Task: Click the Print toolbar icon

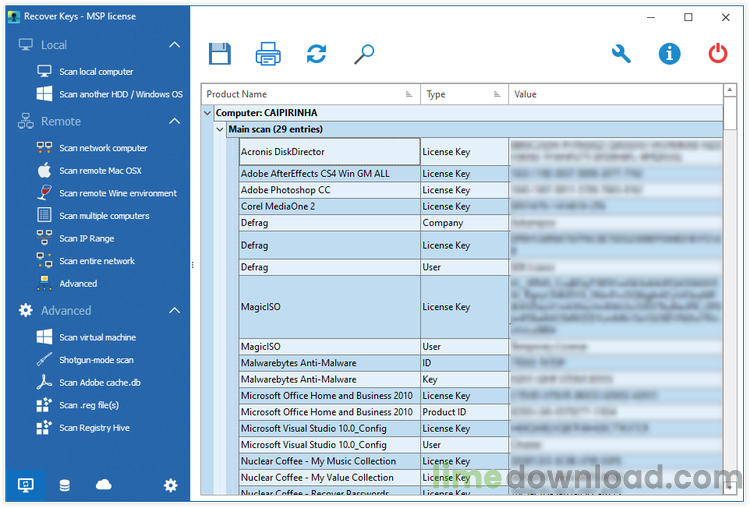Action: pos(268,54)
